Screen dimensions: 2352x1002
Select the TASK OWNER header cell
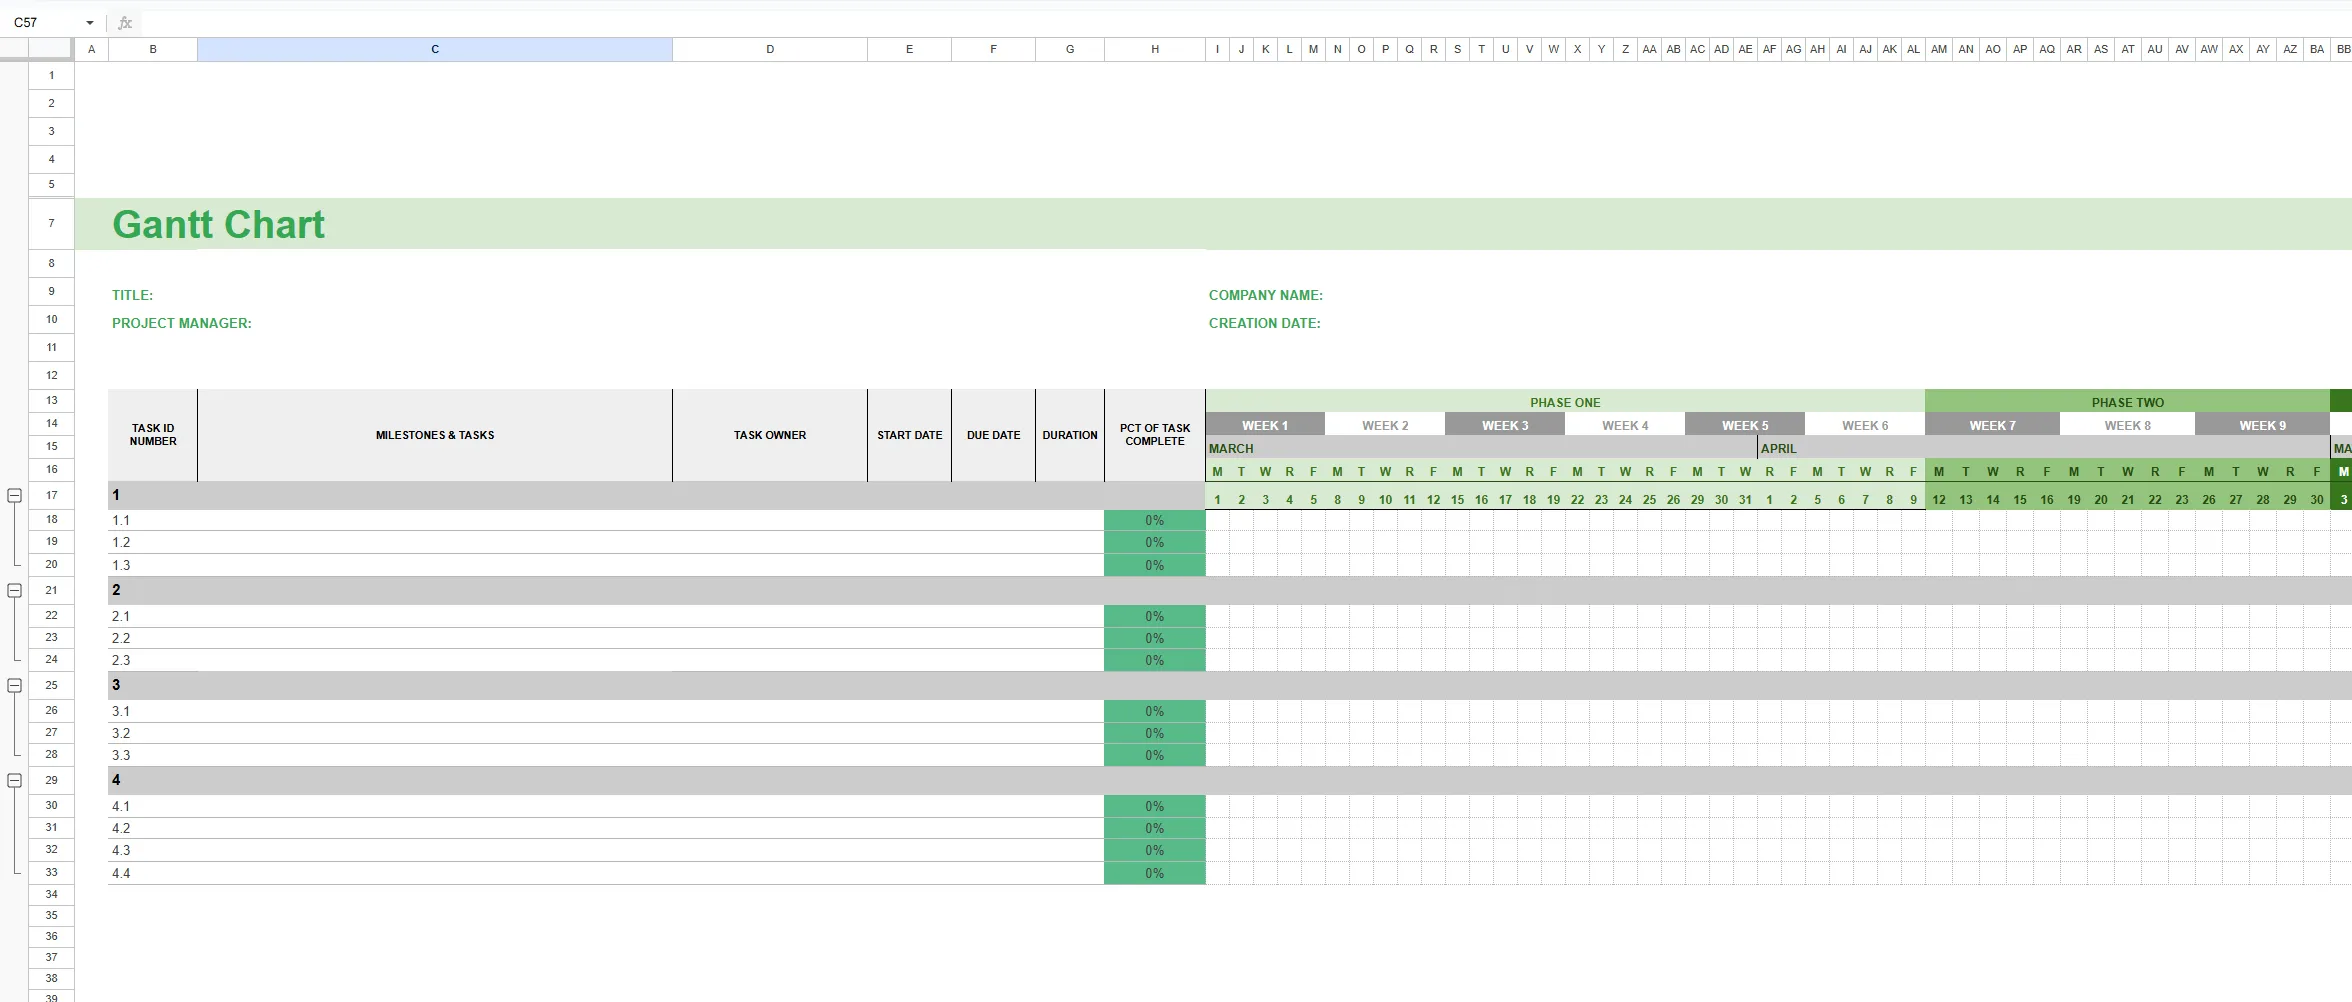click(770, 435)
